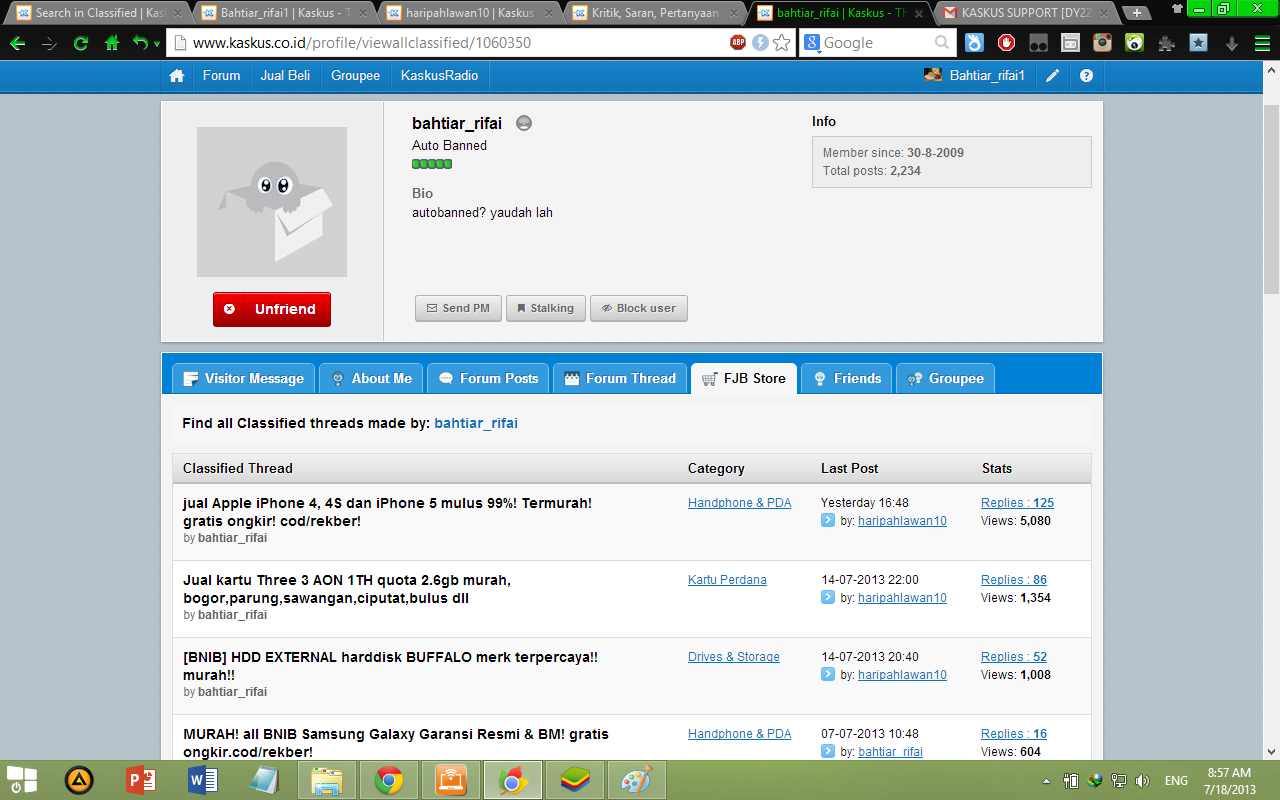Click the Google search input field
The image size is (1280, 800).
pyautogui.click(x=878, y=43)
